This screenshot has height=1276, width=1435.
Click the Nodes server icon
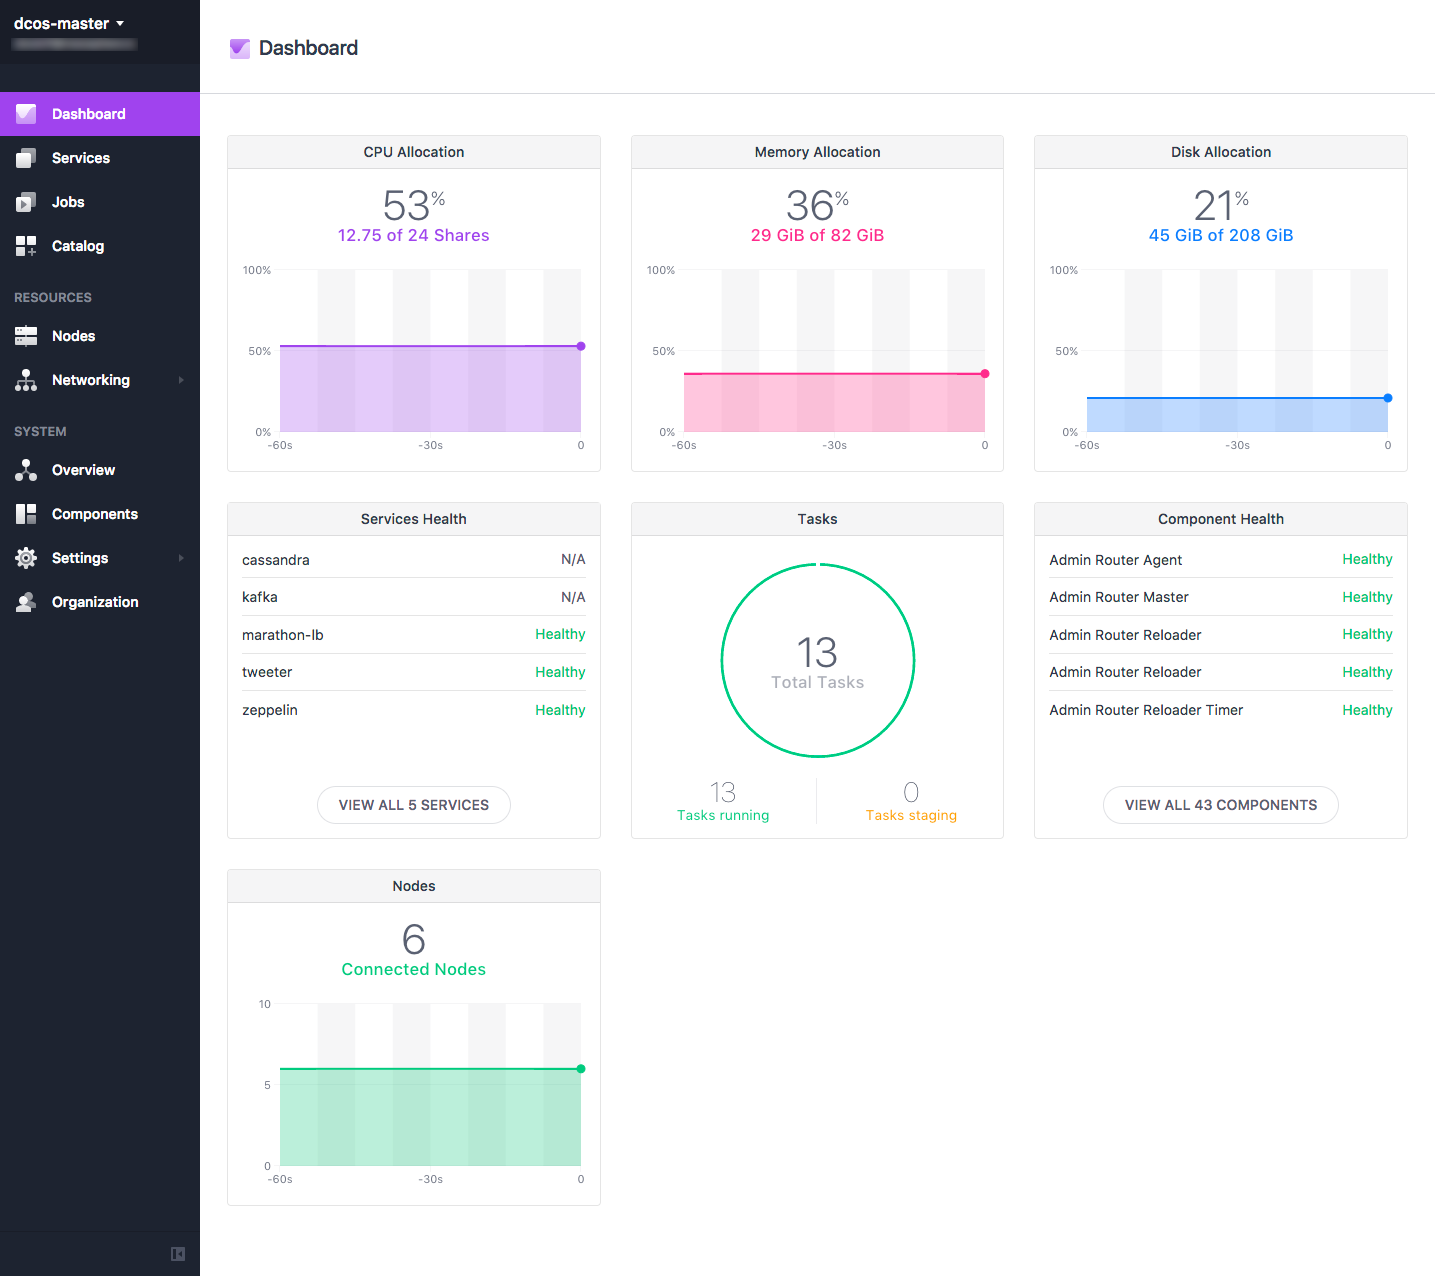pyautogui.click(x=26, y=336)
